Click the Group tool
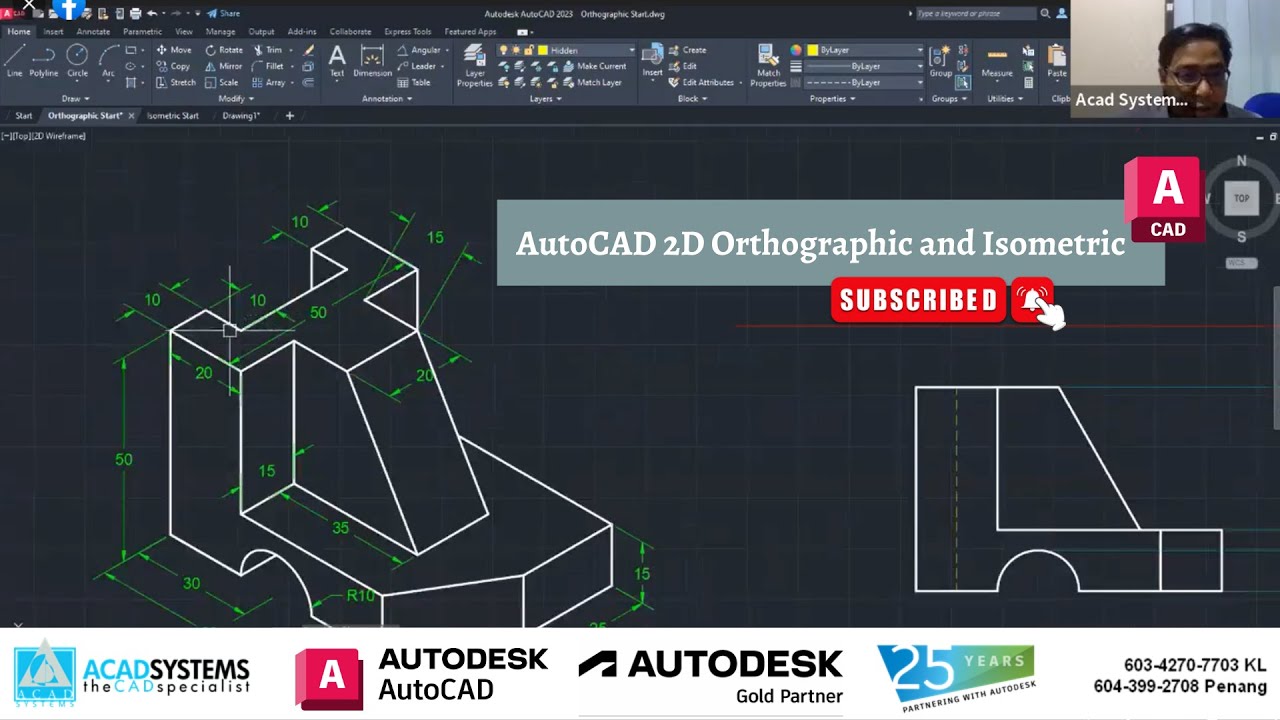 (941, 60)
